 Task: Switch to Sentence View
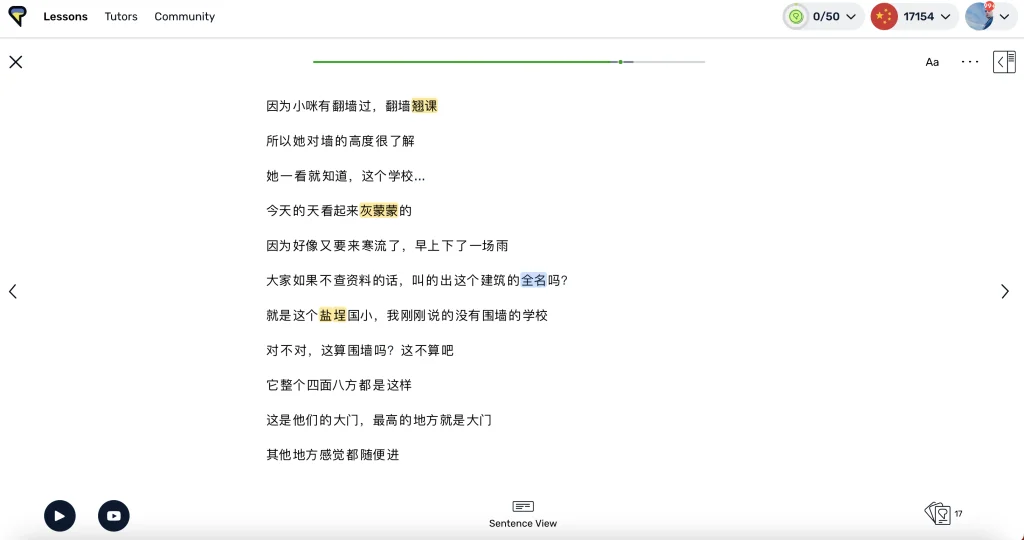click(523, 514)
